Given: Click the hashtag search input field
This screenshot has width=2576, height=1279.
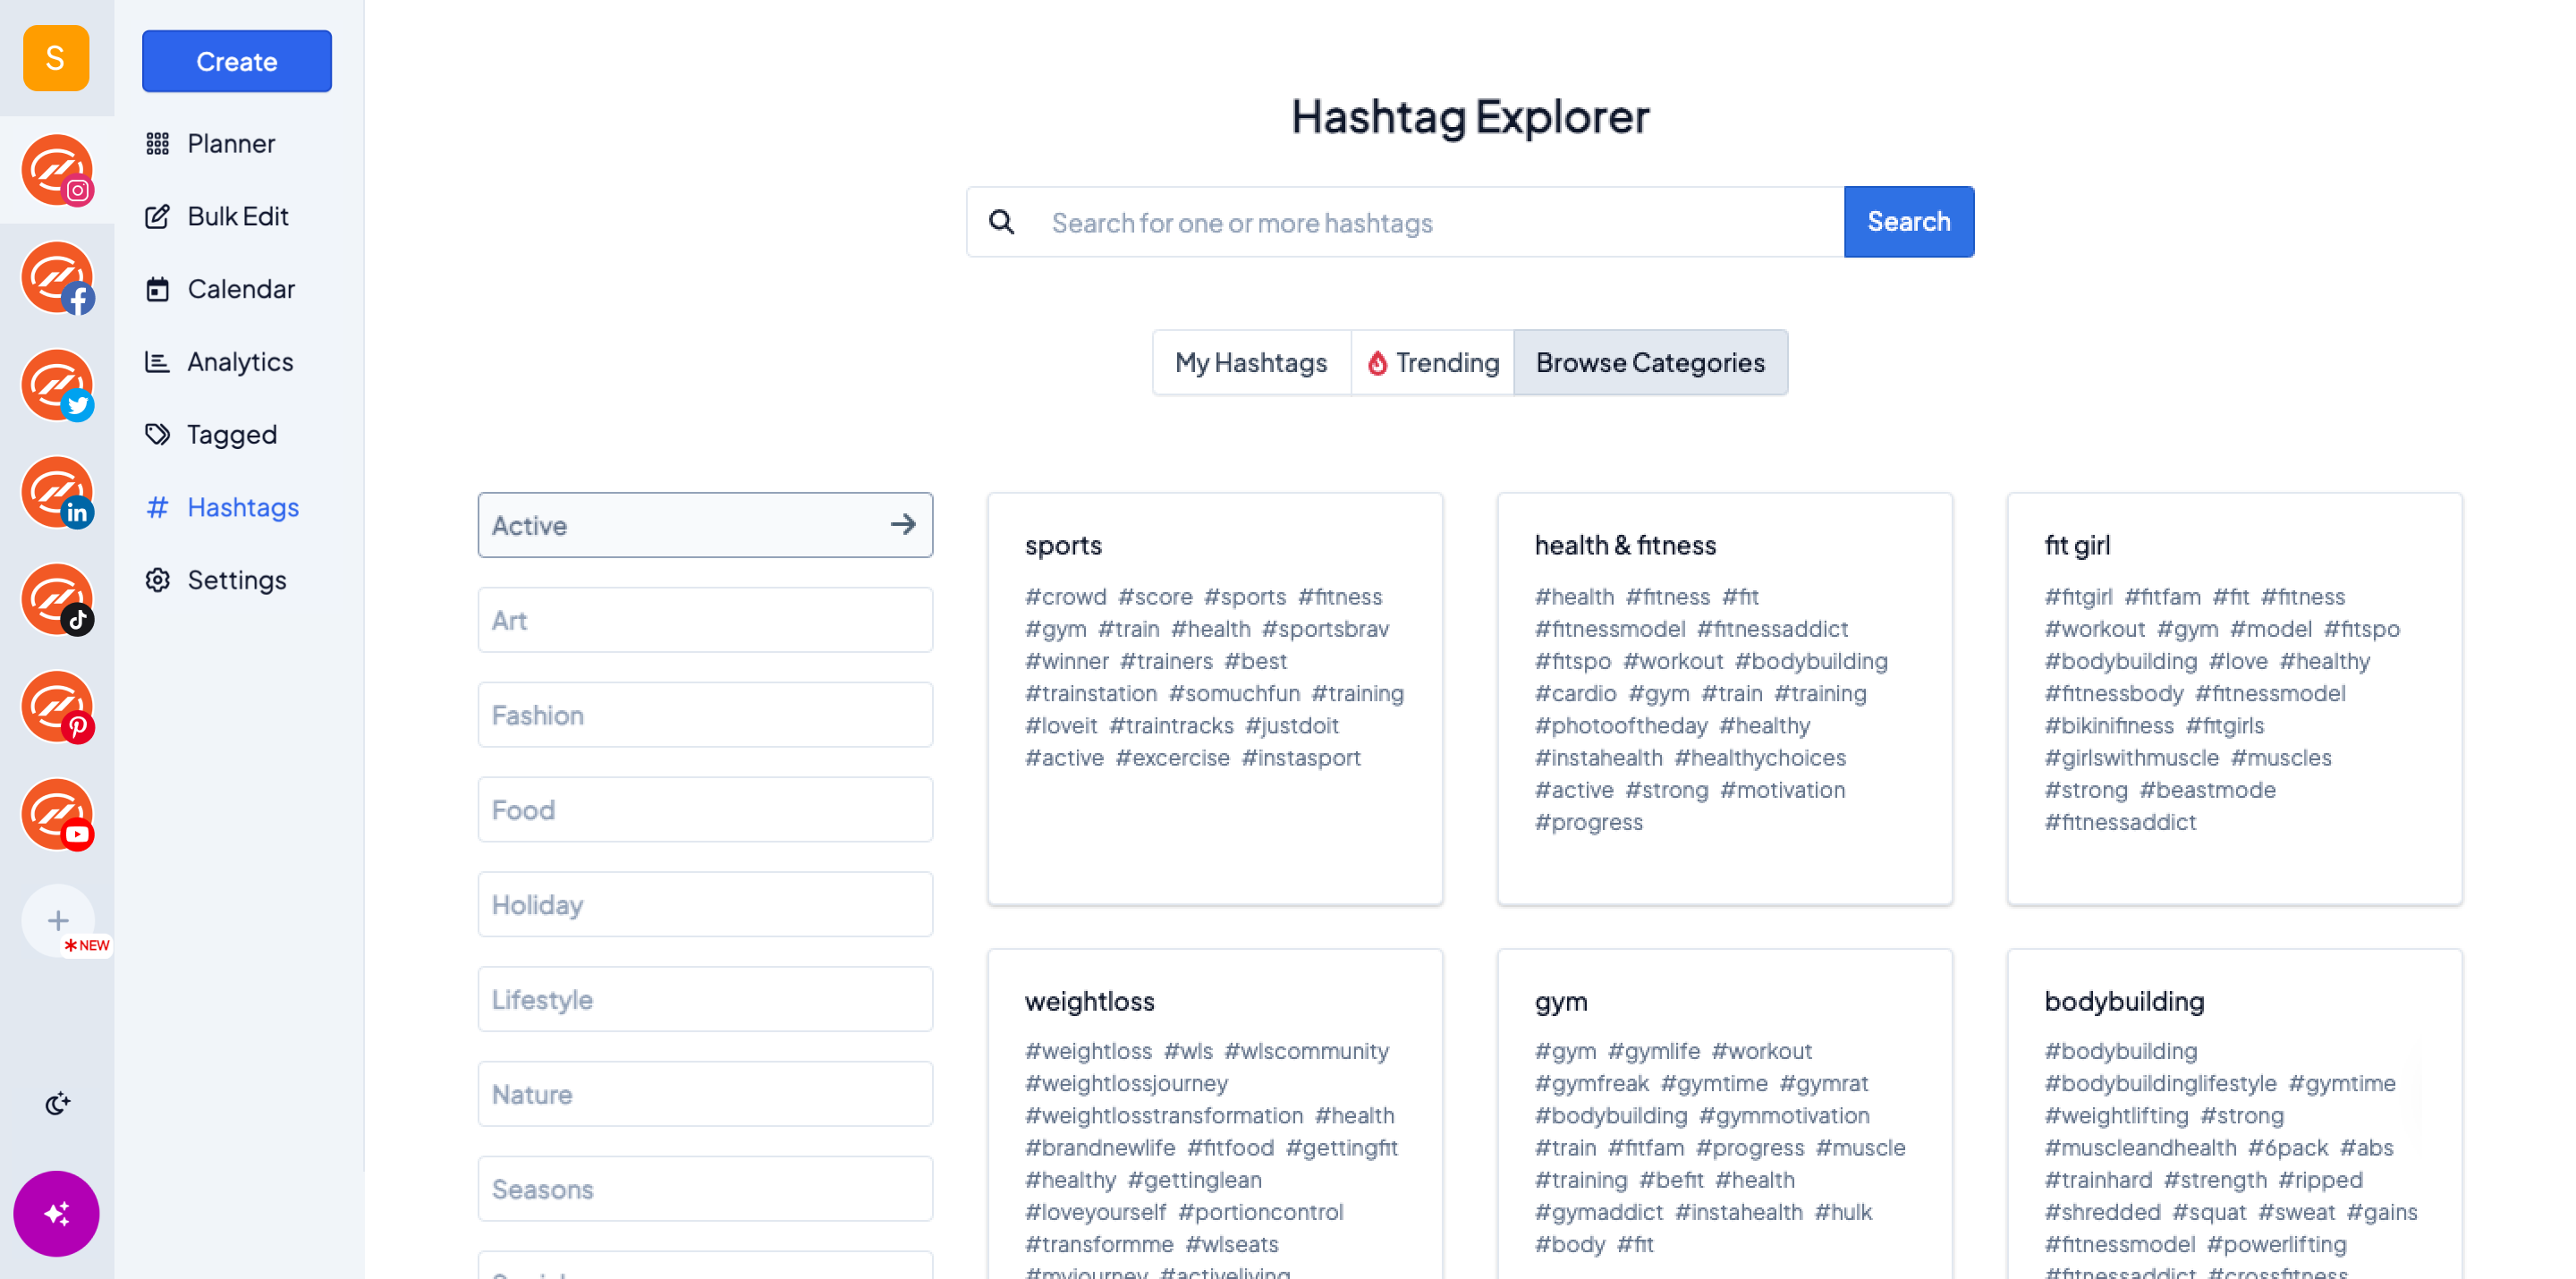Looking at the screenshot, I should (x=1400, y=221).
